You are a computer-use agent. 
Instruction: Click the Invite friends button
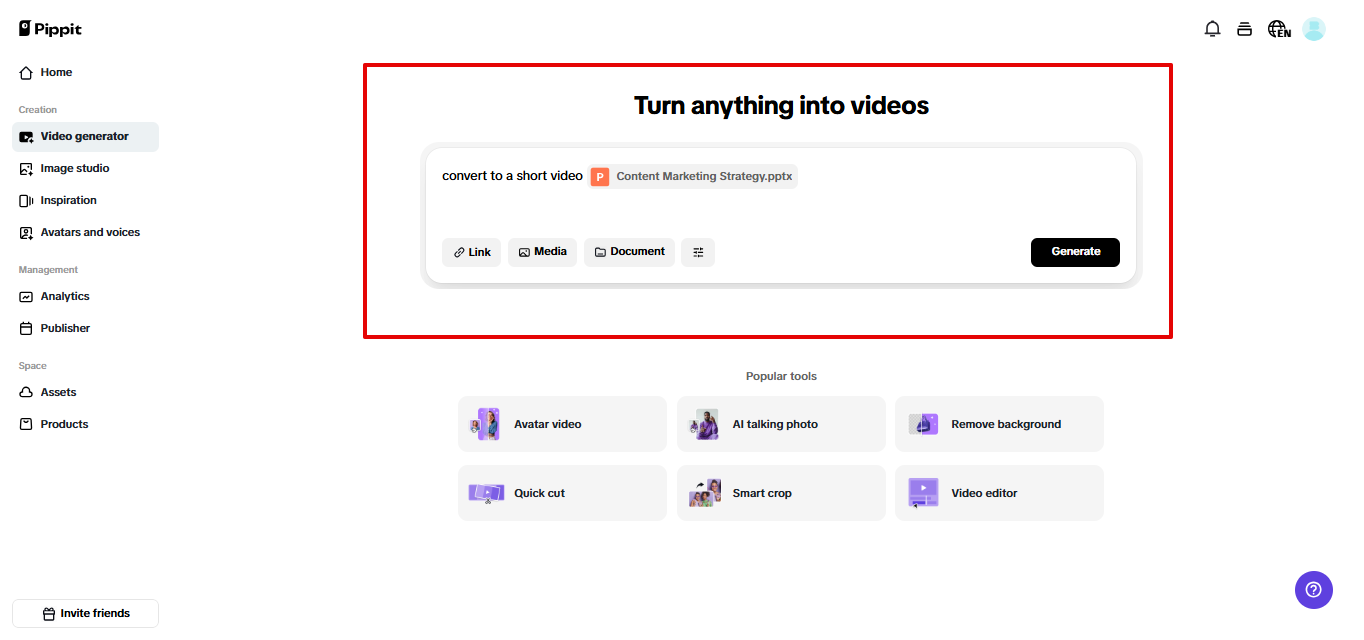coord(85,613)
